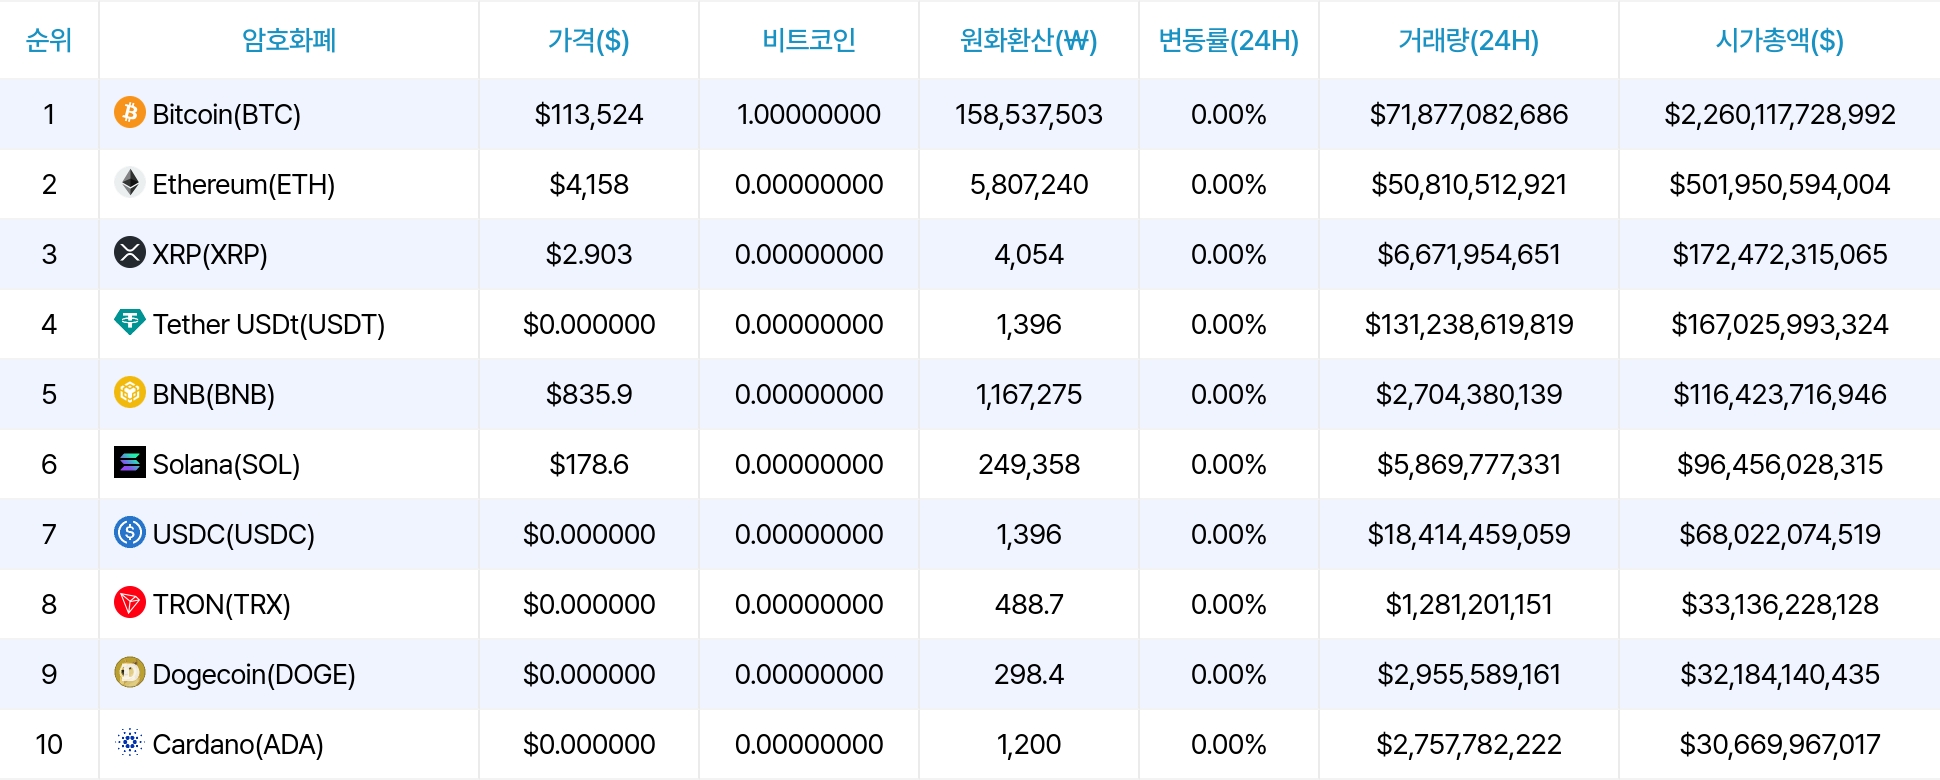Click the Tether green logo icon

tap(130, 322)
